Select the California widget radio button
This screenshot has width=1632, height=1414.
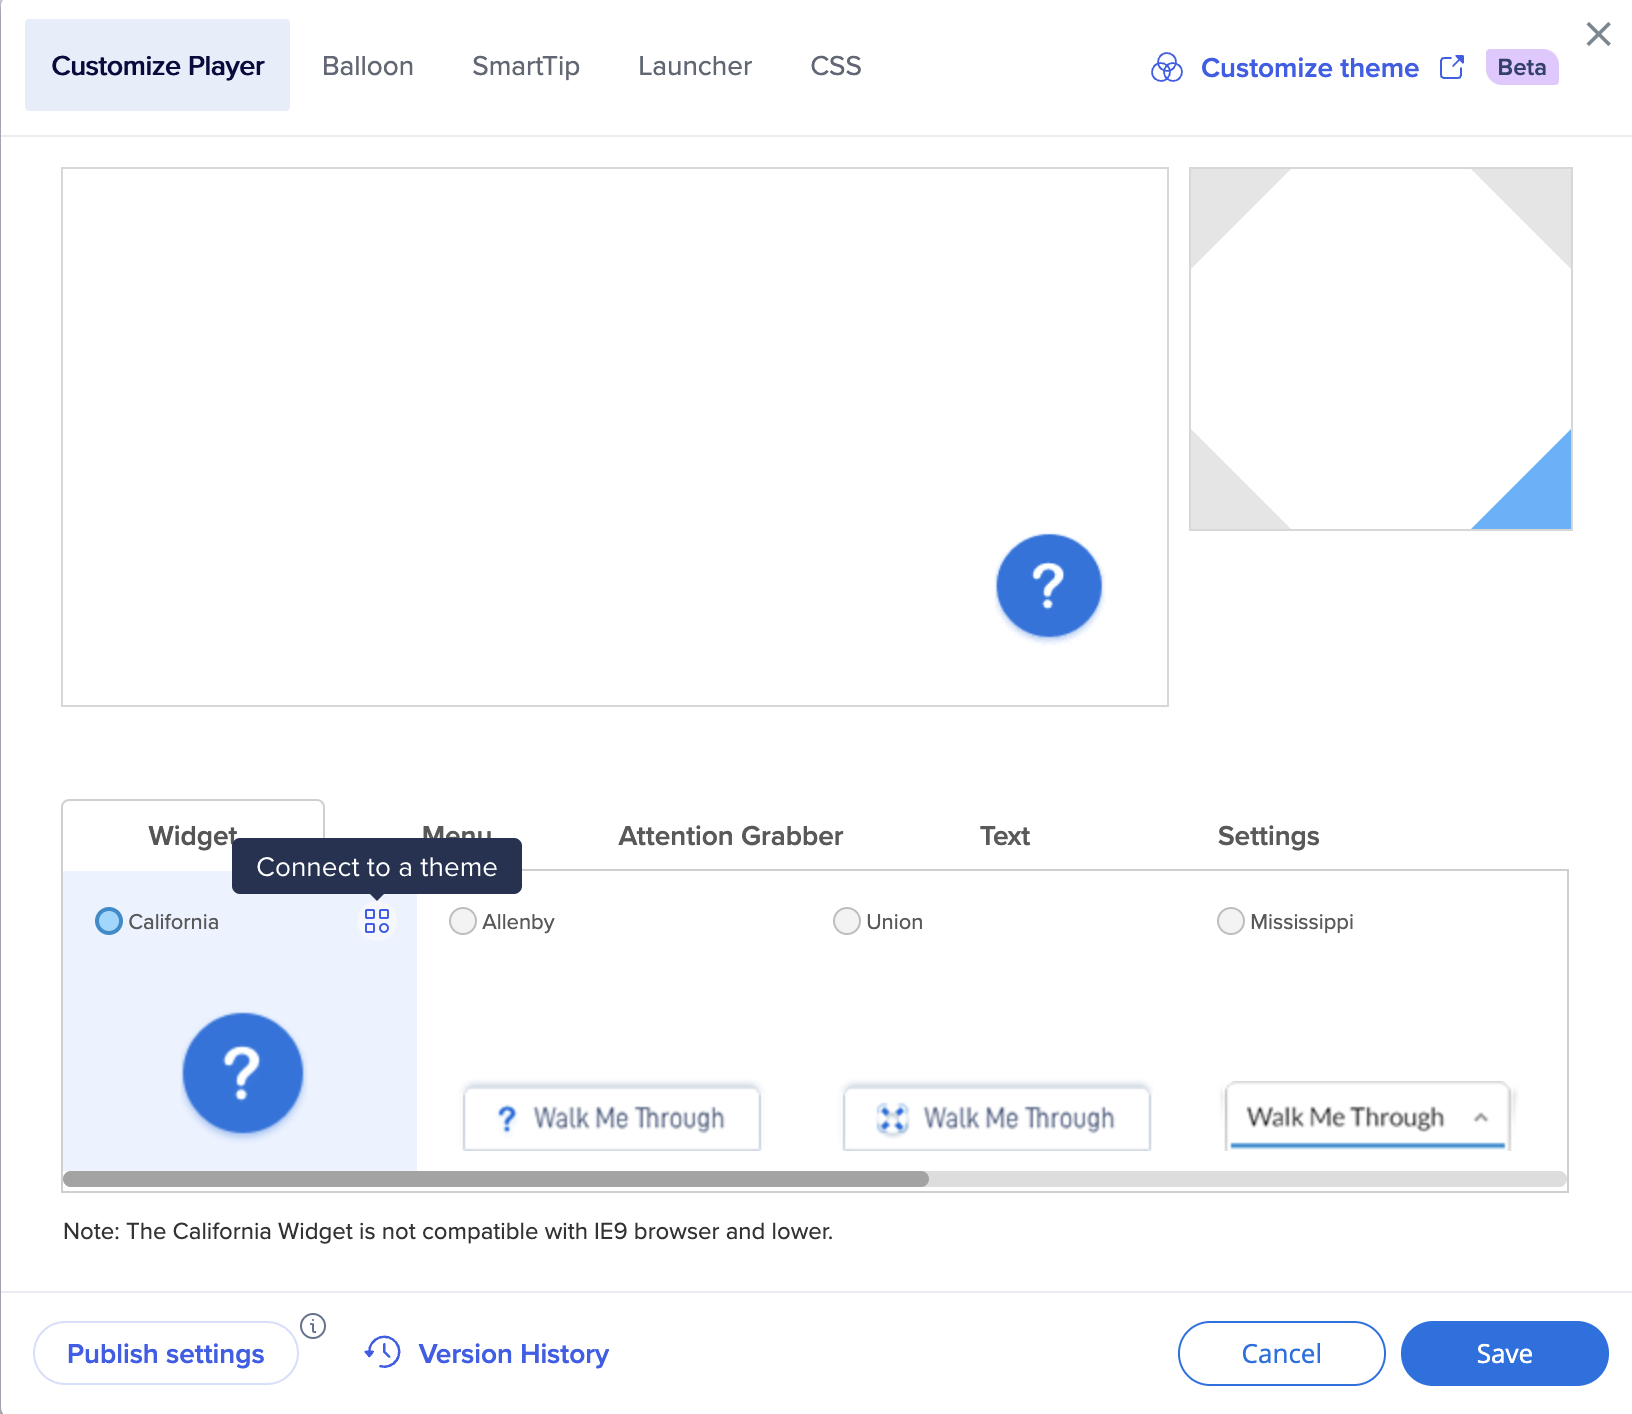click(108, 921)
